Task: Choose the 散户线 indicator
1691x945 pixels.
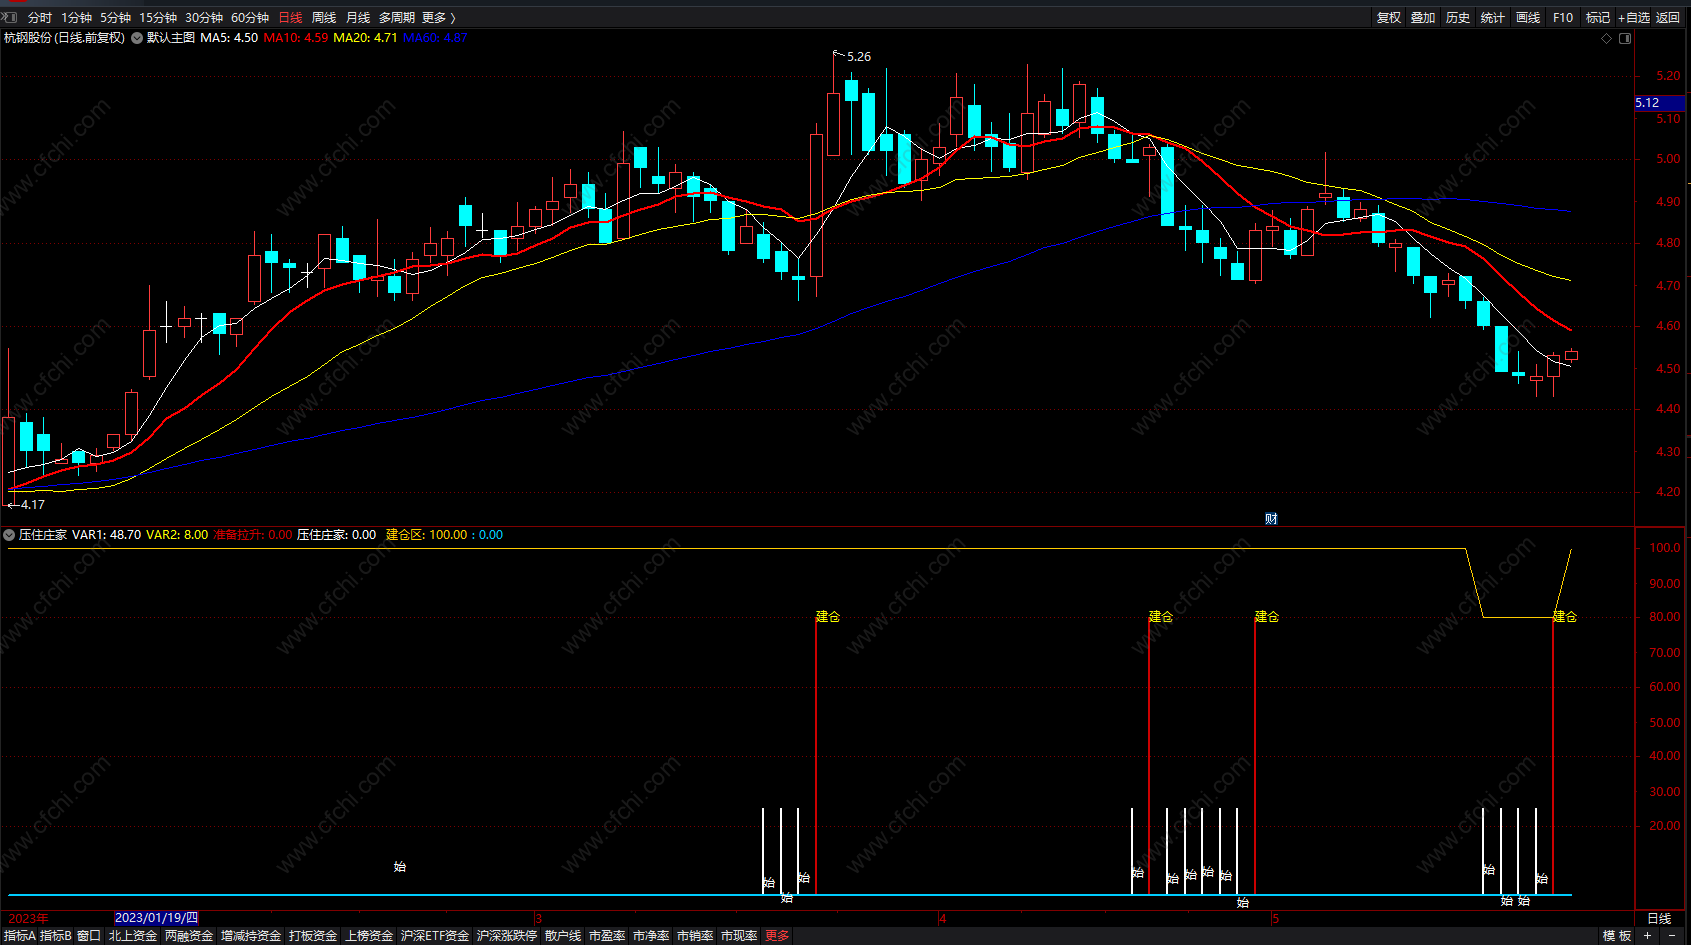Action: [563, 936]
